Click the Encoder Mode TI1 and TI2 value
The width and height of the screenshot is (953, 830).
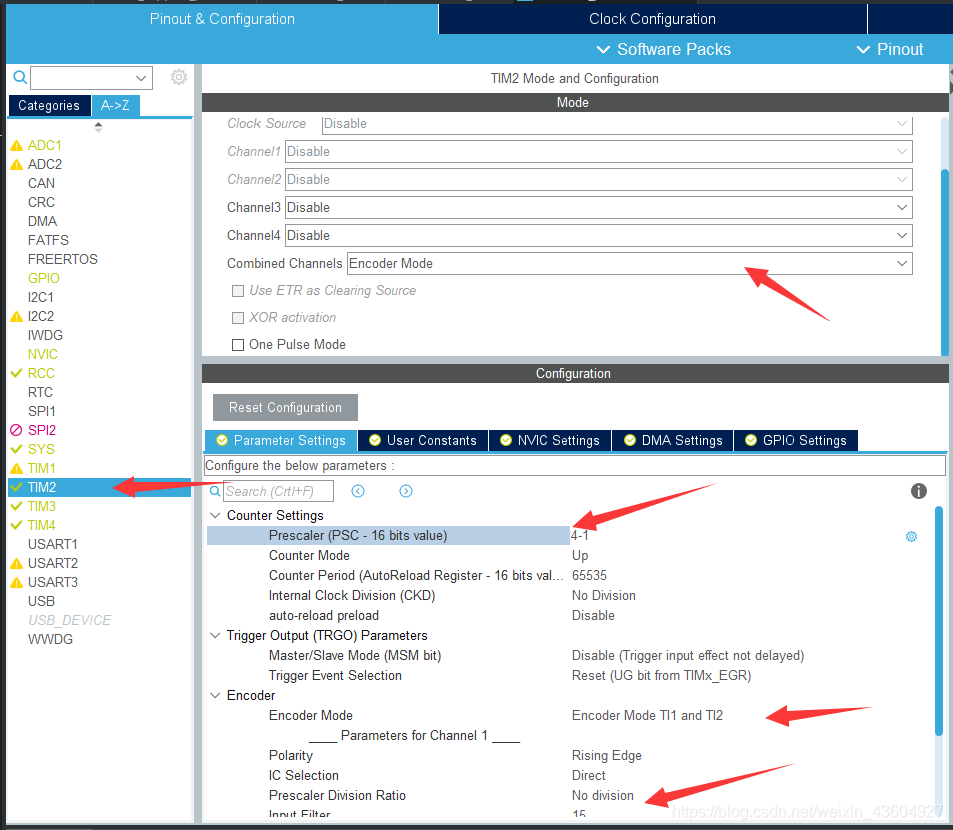647,716
